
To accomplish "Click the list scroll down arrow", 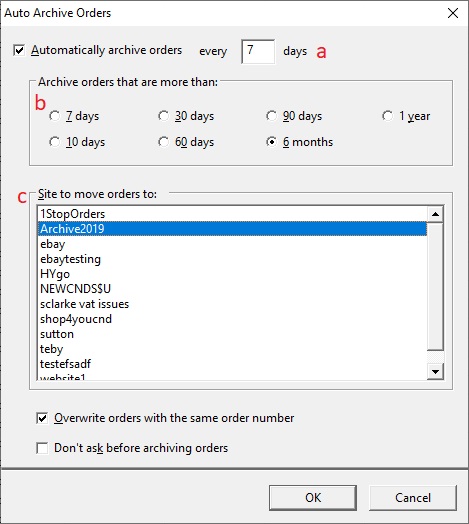I will click(x=435, y=371).
